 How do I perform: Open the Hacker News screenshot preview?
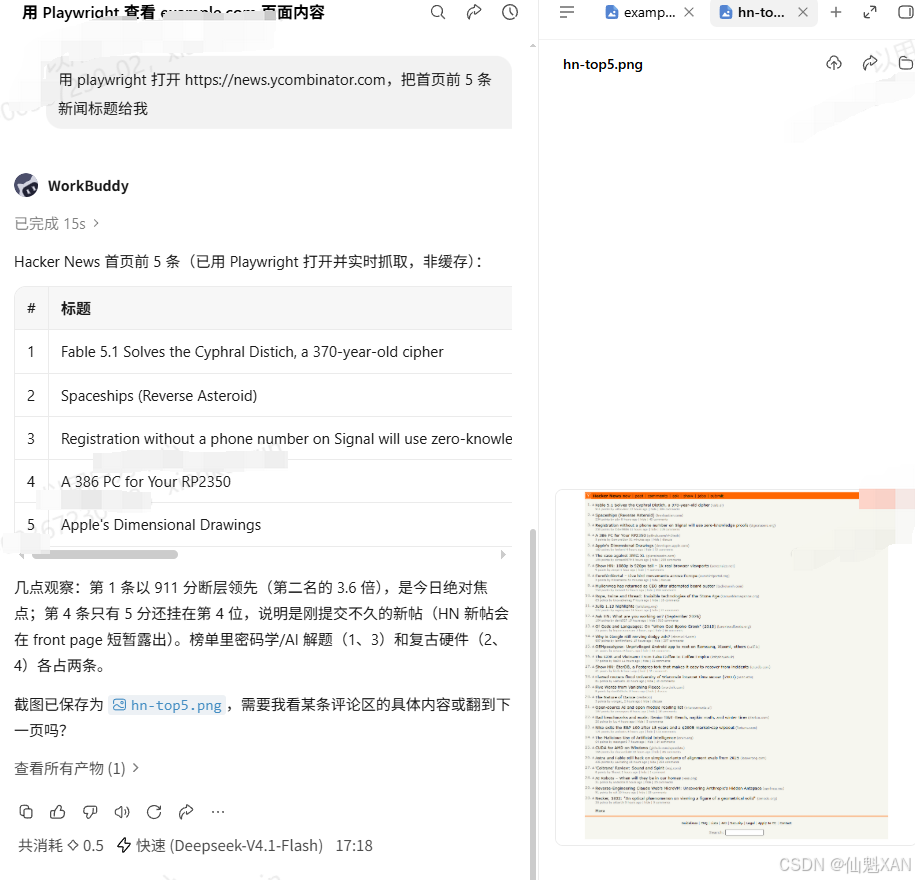[x=736, y=666]
